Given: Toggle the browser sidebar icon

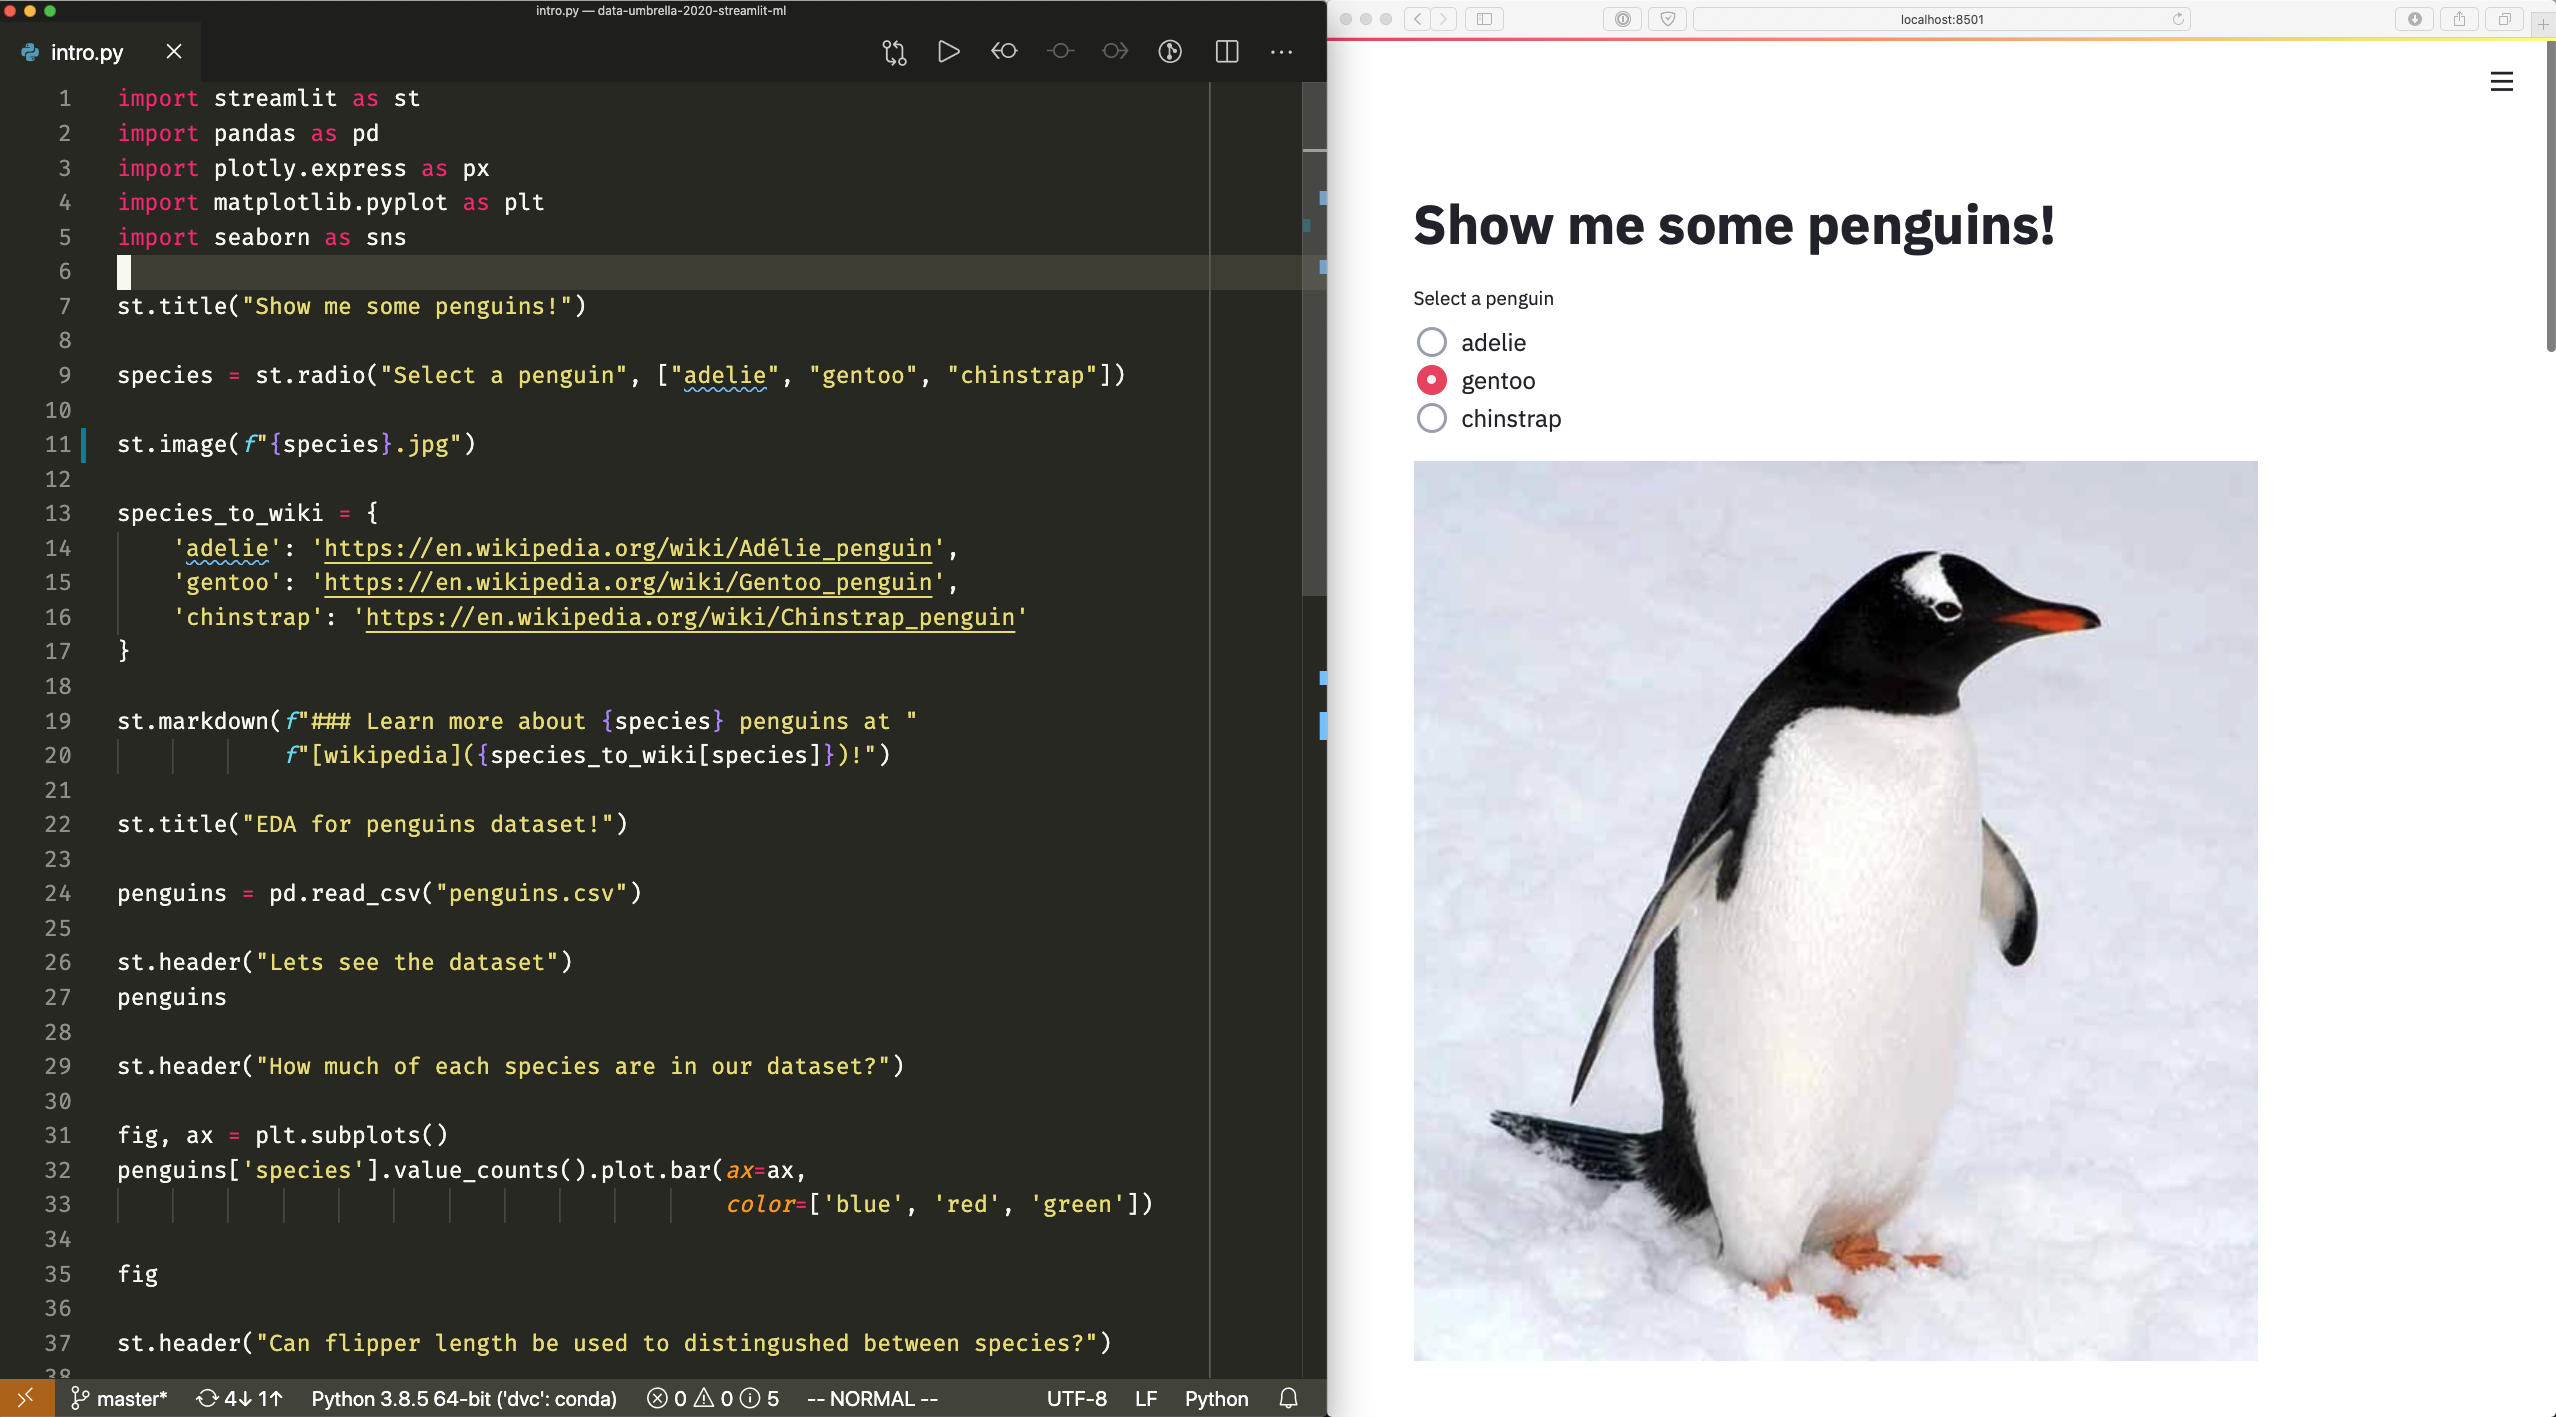Looking at the screenshot, I should (1484, 19).
